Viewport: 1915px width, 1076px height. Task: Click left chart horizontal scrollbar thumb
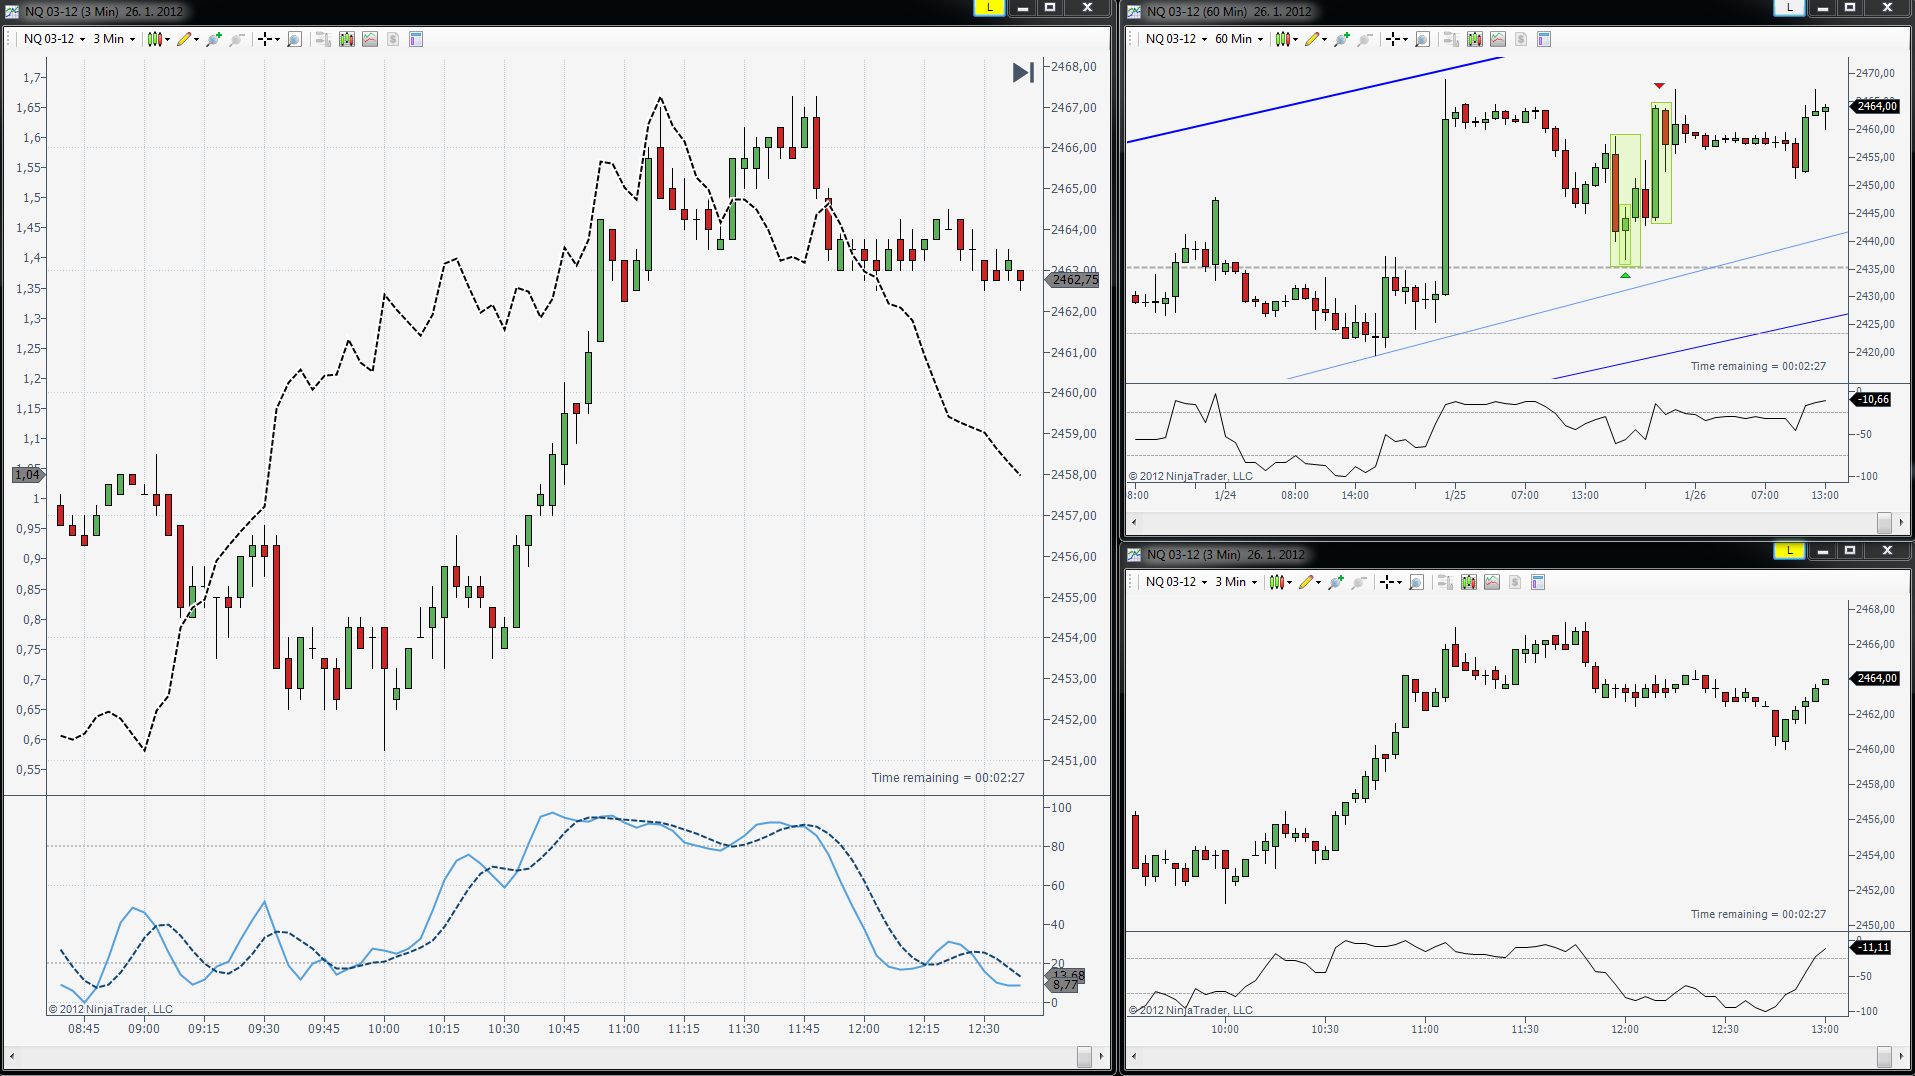(x=1084, y=1056)
